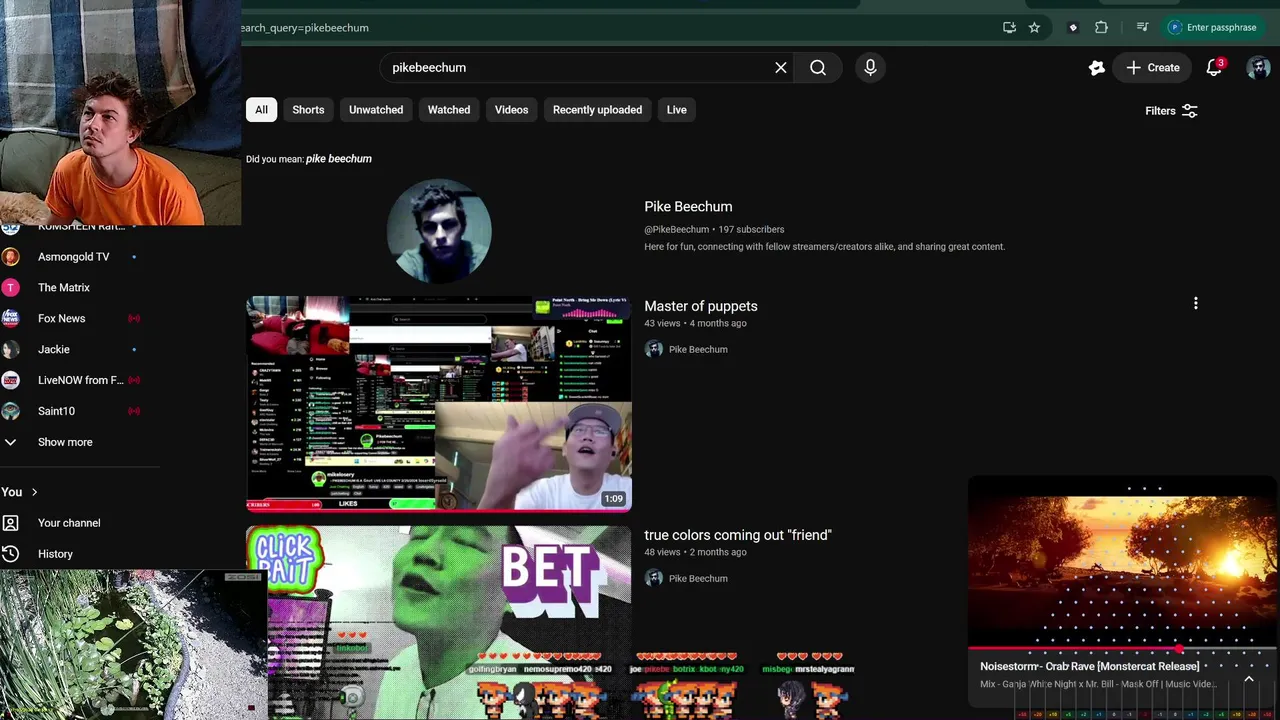This screenshot has width=1280, height=720.
Task: Open the YouTube notifications bell
Action: tap(1215, 68)
